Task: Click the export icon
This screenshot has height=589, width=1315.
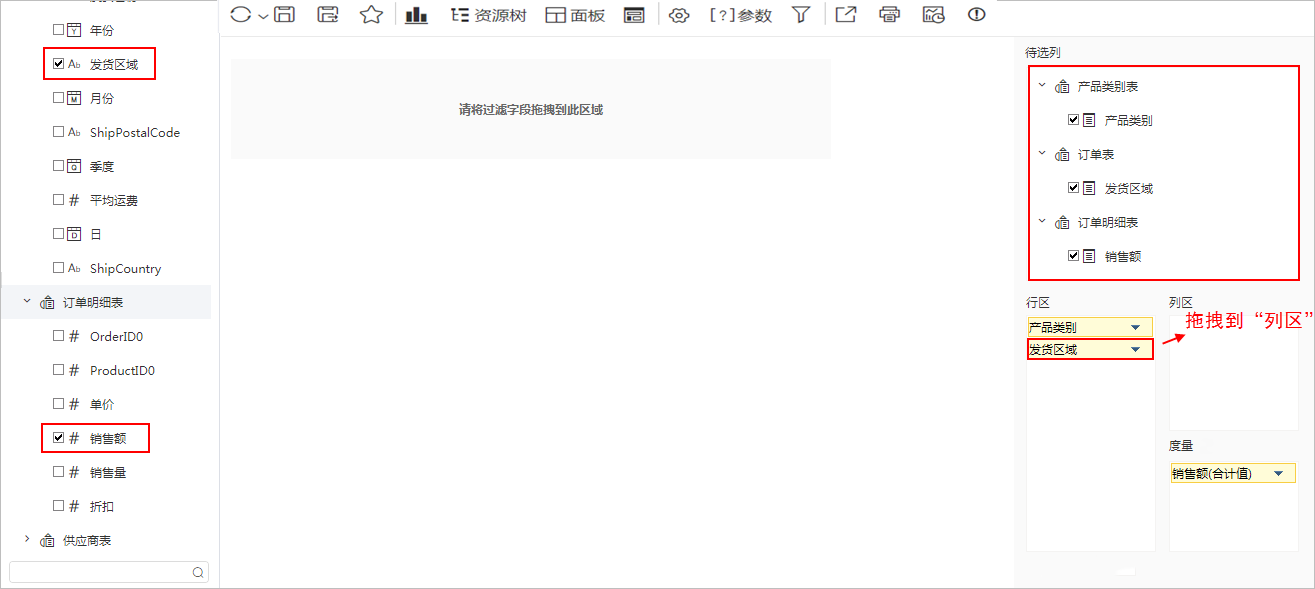Action: 846,14
